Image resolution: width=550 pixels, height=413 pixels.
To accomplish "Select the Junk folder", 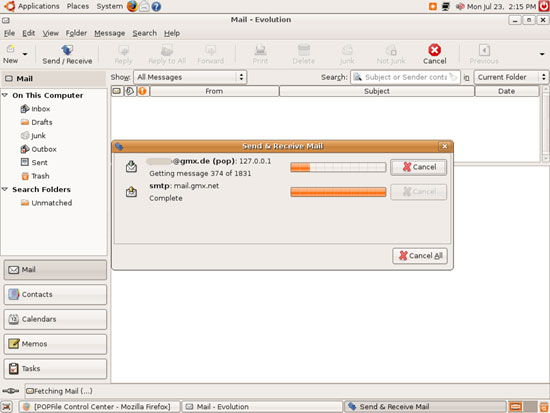I will (x=33, y=135).
